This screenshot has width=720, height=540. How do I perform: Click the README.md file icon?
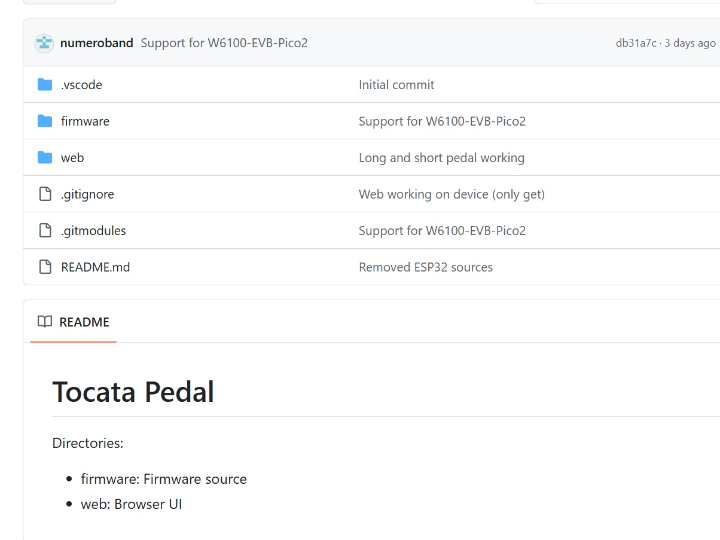45,267
